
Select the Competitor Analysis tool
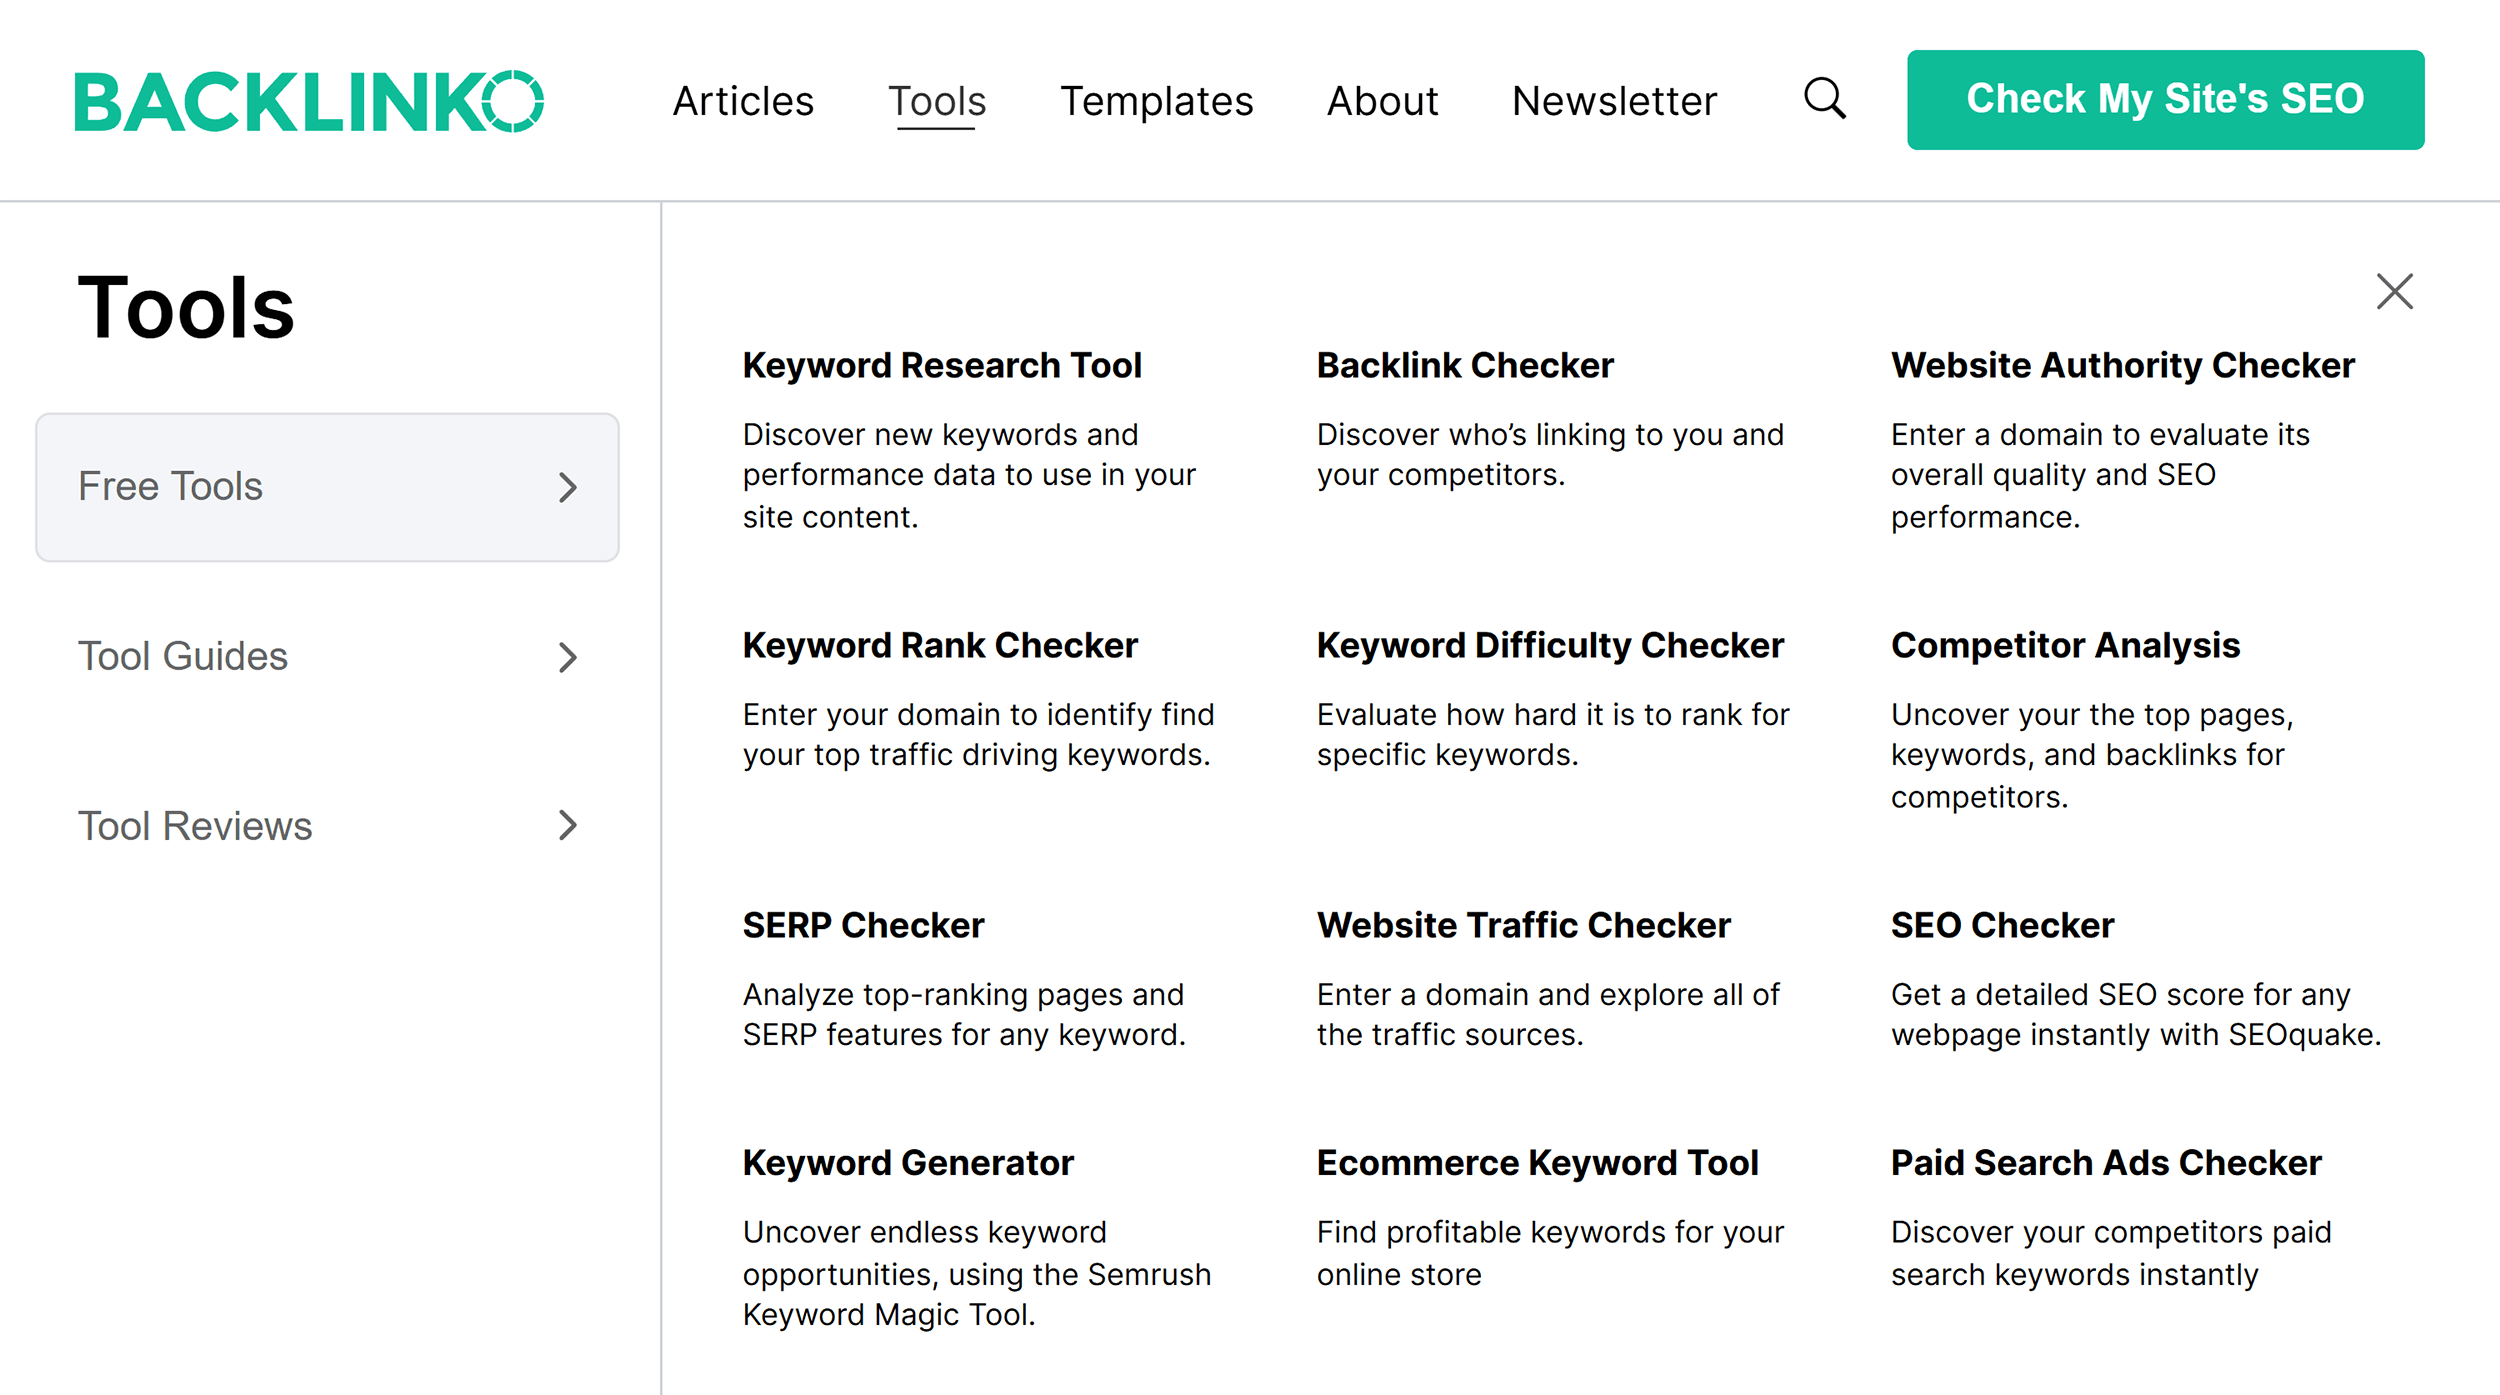click(x=2065, y=646)
